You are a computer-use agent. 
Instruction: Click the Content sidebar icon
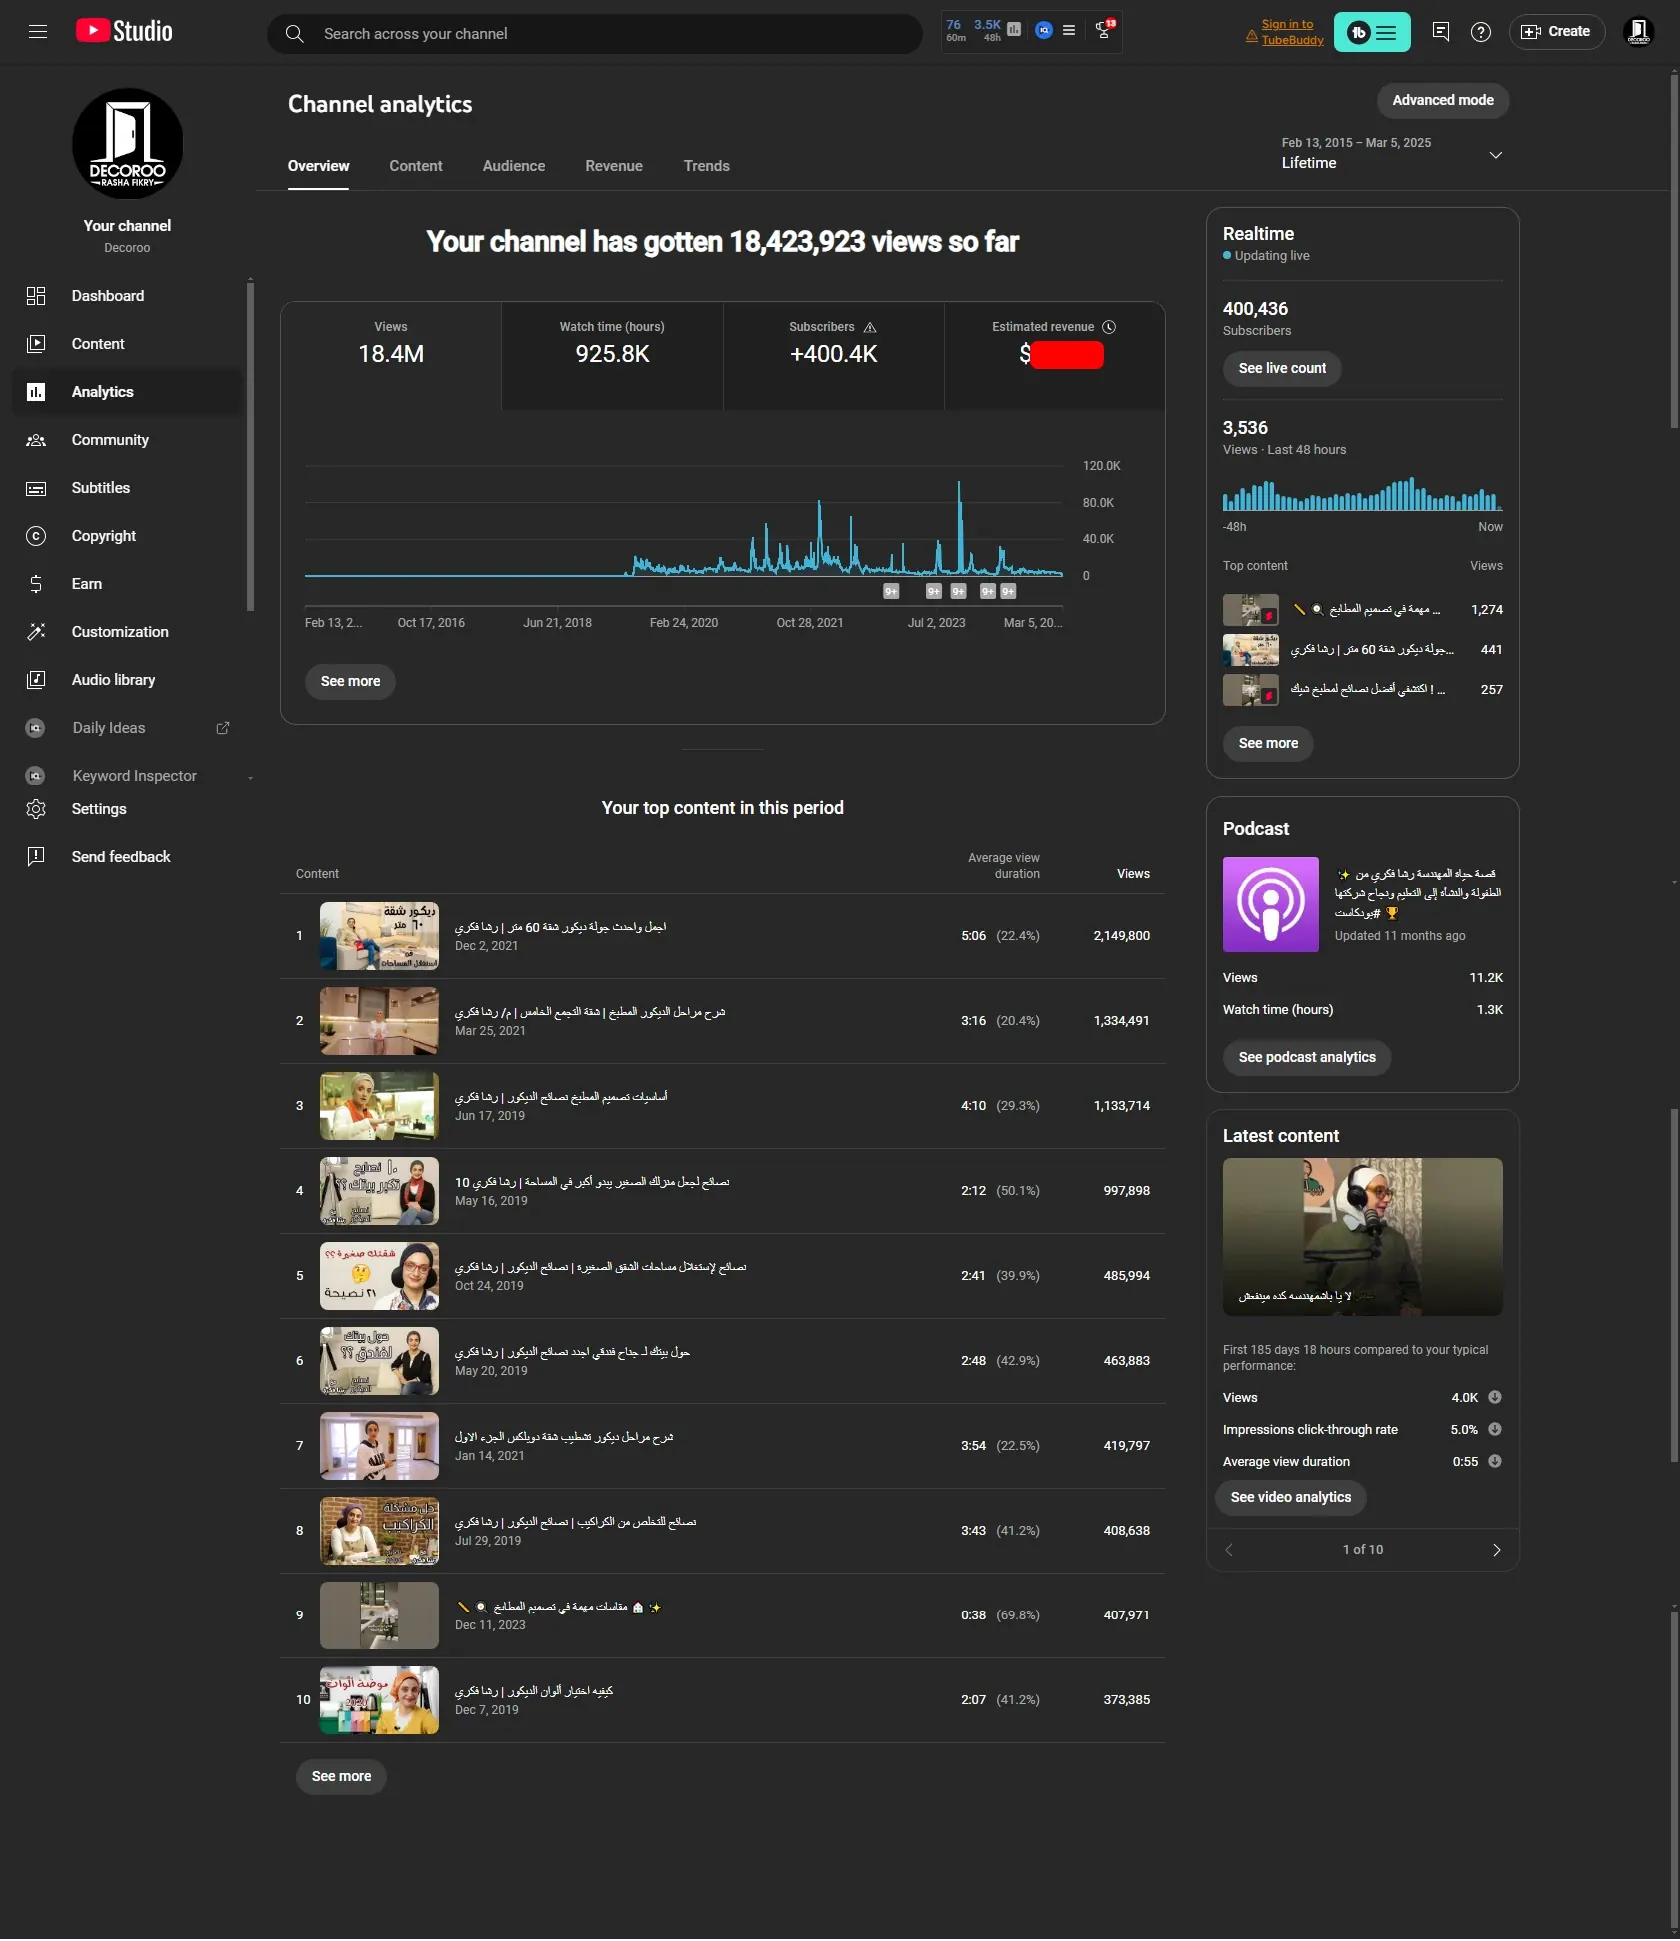coord(36,344)
